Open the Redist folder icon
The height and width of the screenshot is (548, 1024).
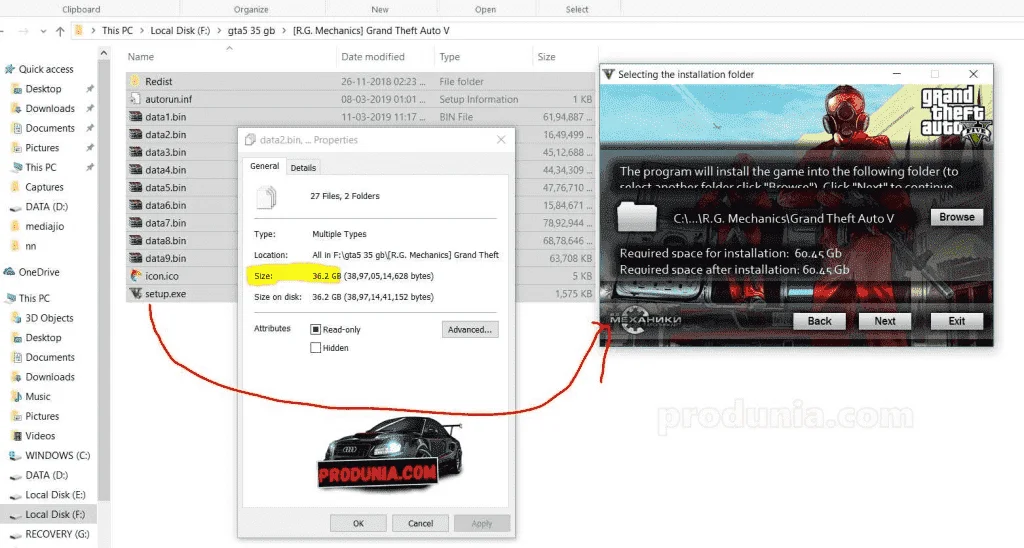pyautogui.click(x=135, y=81)
